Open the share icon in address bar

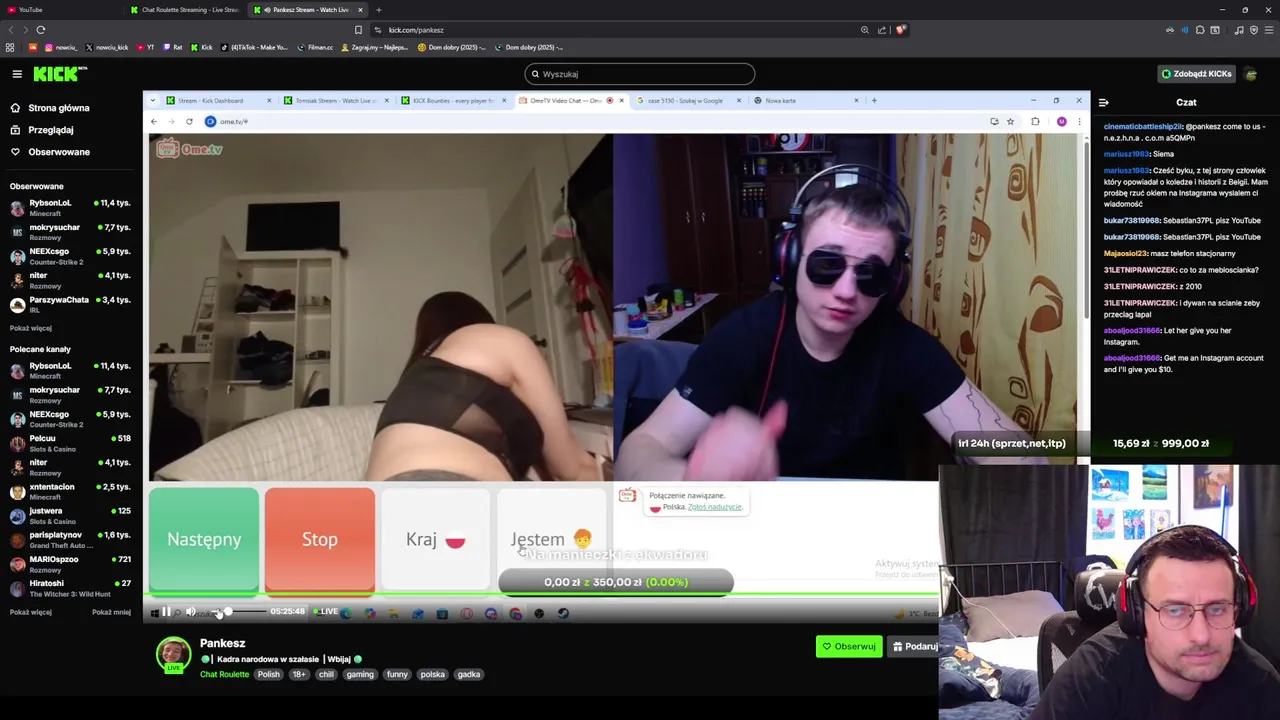(x=881, y=30)
